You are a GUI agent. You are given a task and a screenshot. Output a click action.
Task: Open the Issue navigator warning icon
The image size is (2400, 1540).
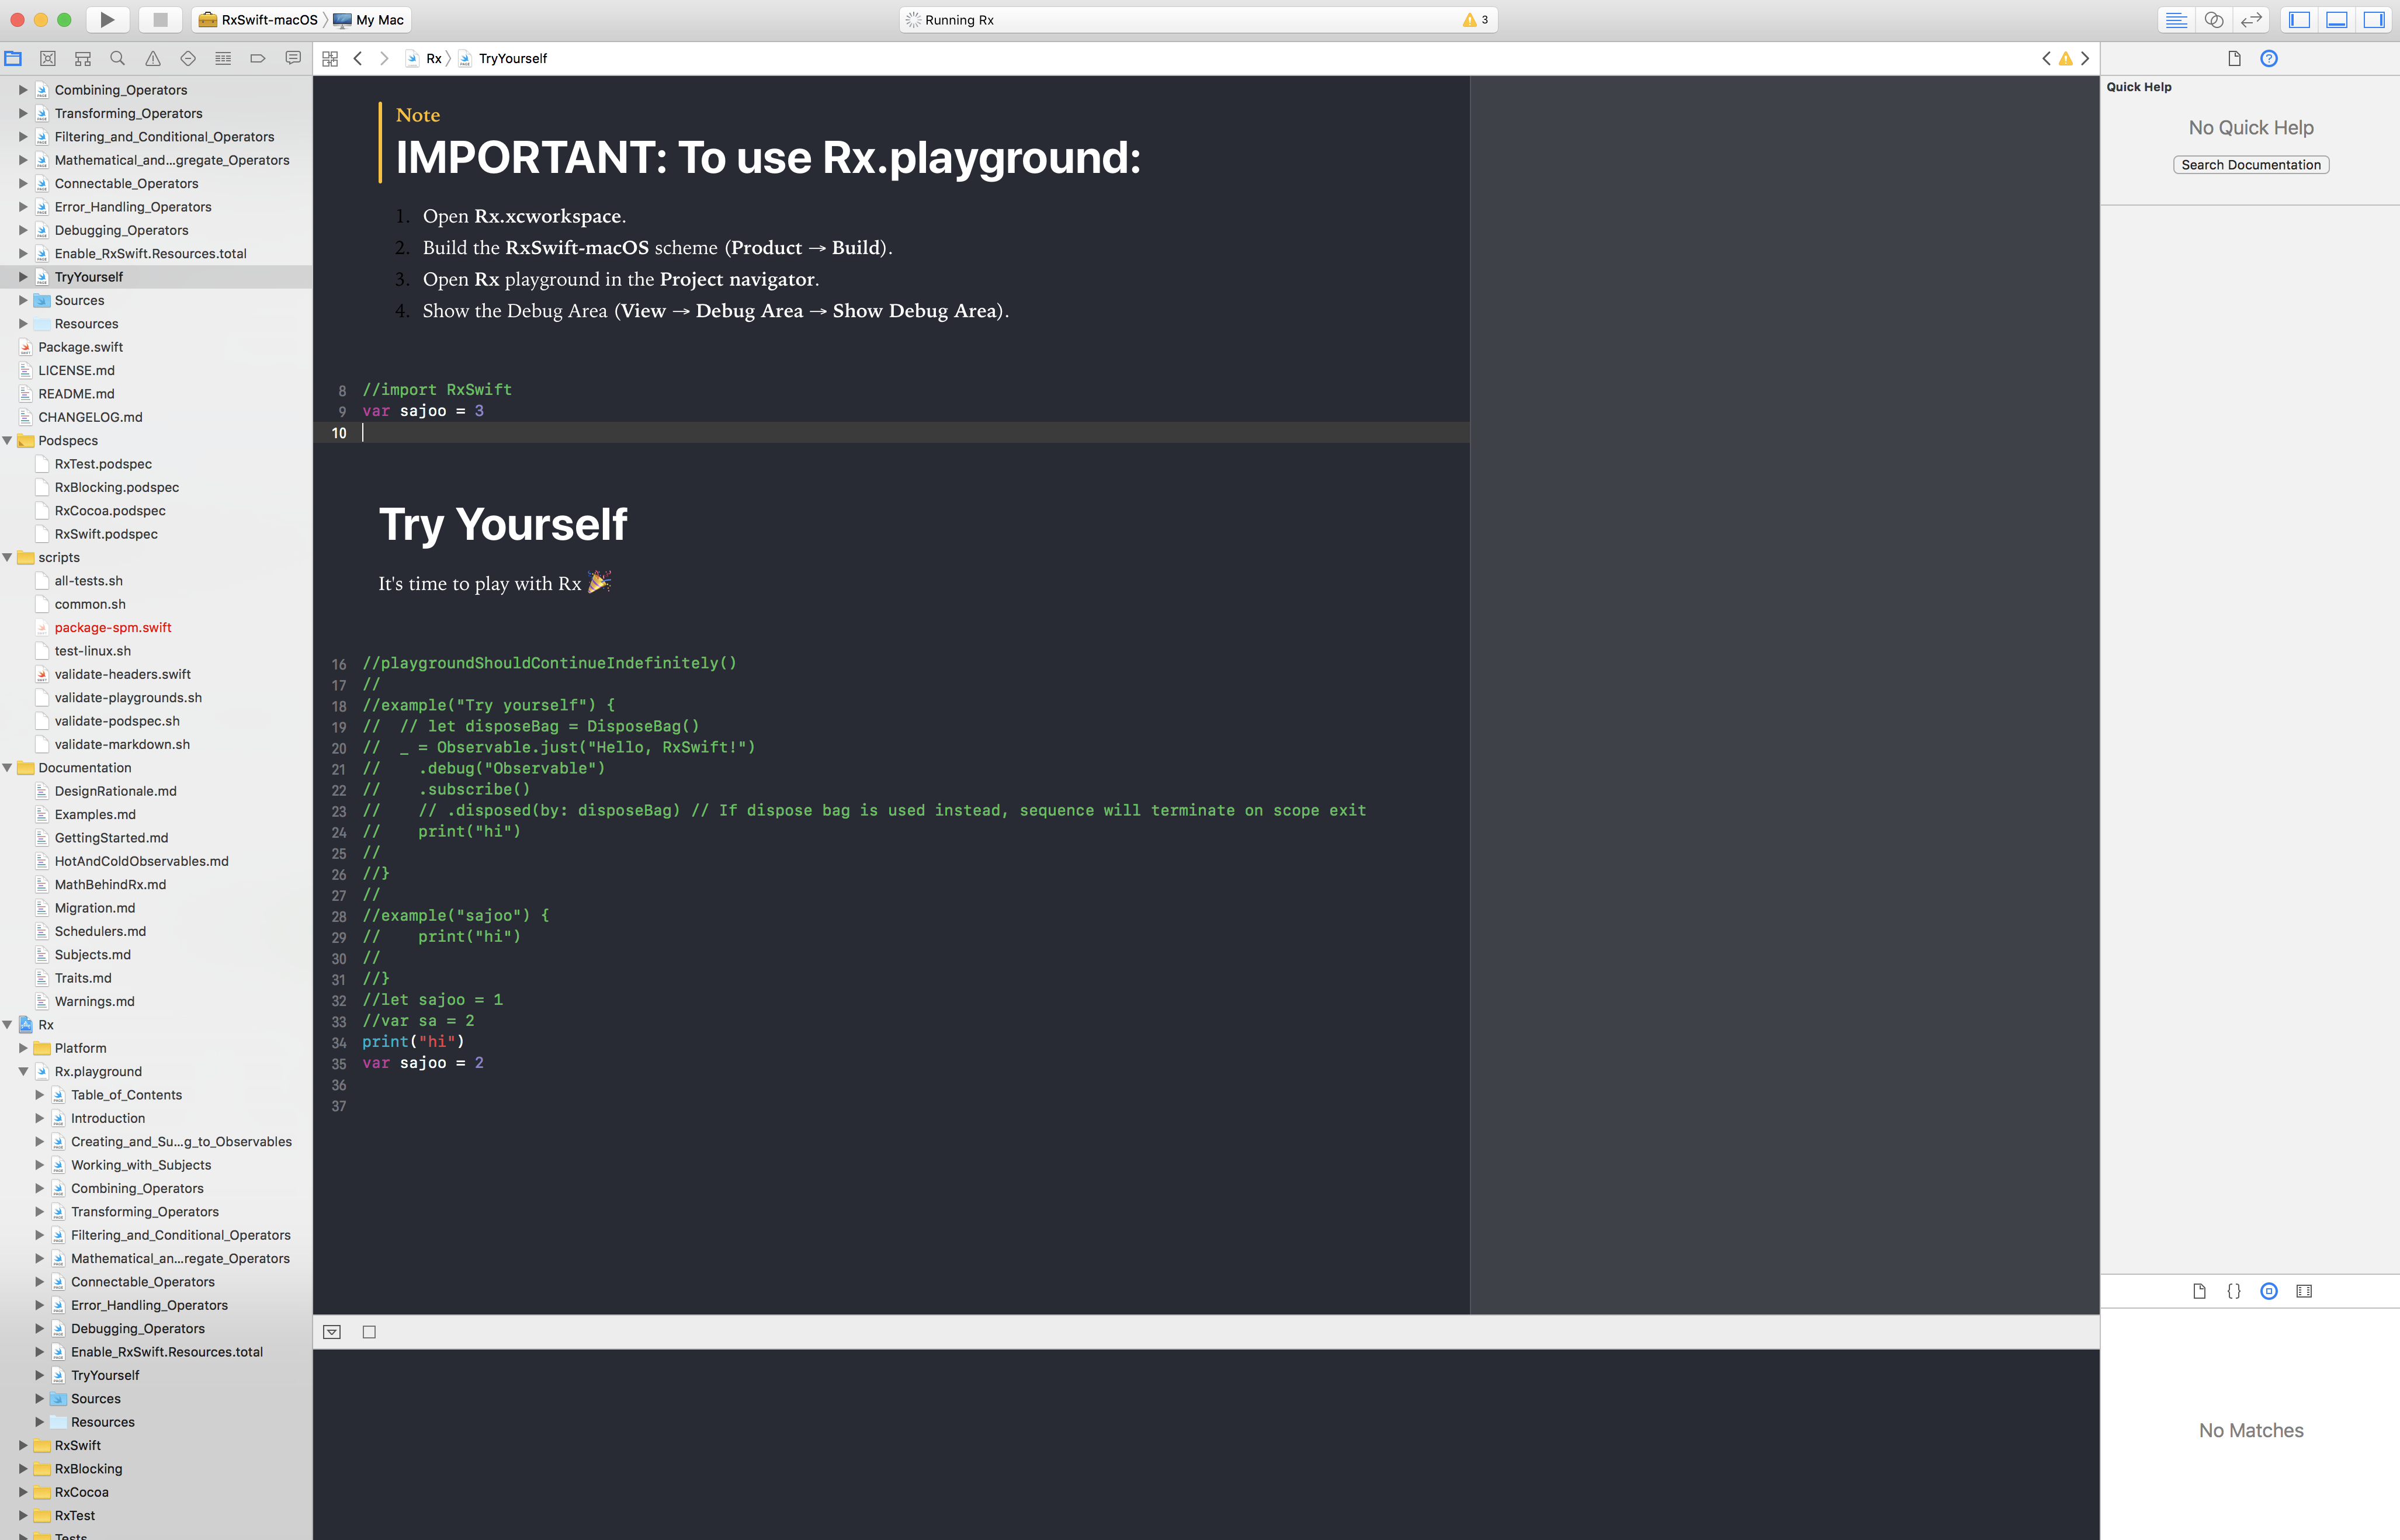click(153, 58)
